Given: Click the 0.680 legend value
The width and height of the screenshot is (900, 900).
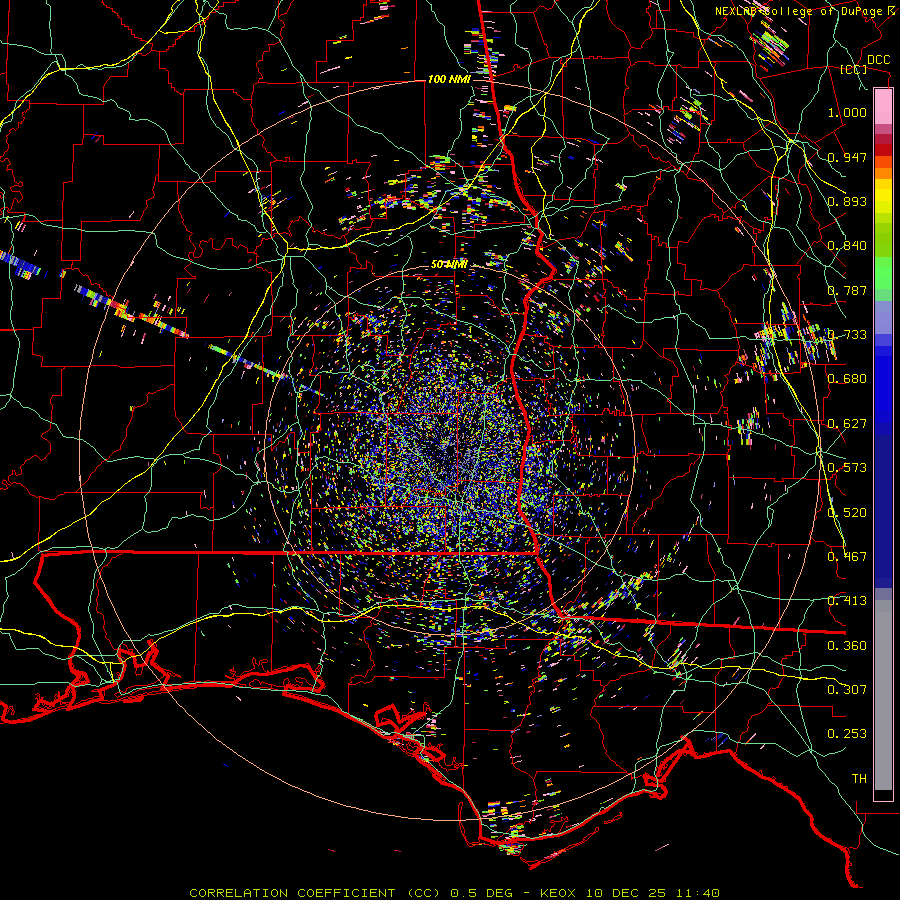Looking at the screenshot, I should (847, 379).
